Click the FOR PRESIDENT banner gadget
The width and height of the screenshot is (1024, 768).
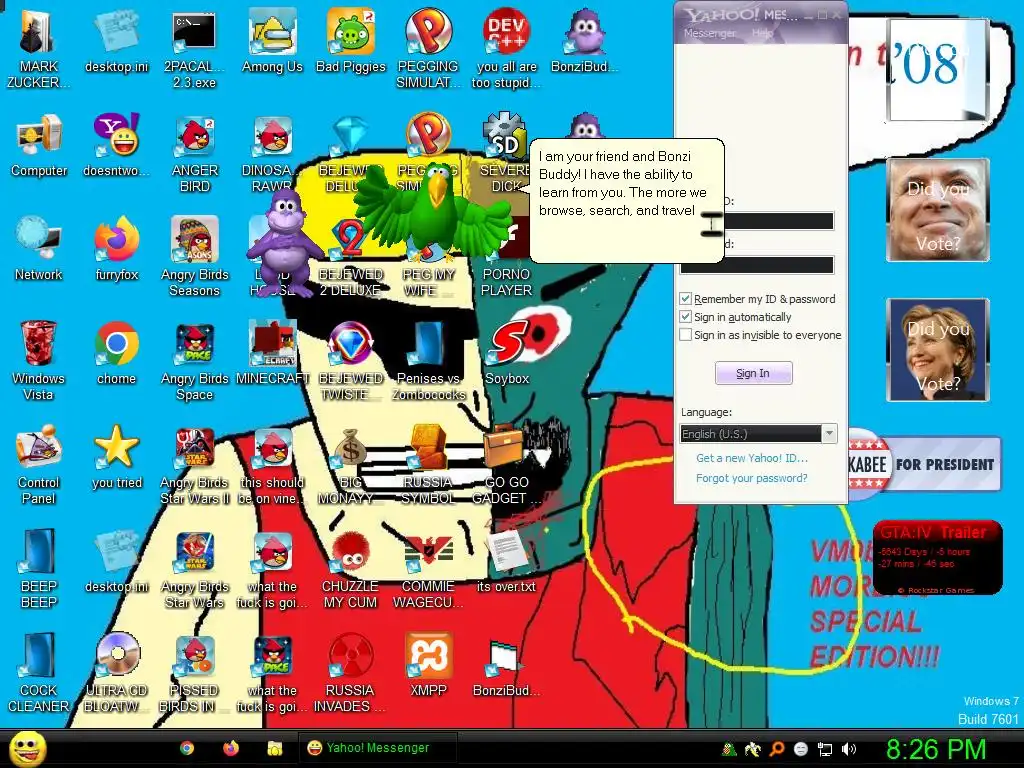point(924,464)
